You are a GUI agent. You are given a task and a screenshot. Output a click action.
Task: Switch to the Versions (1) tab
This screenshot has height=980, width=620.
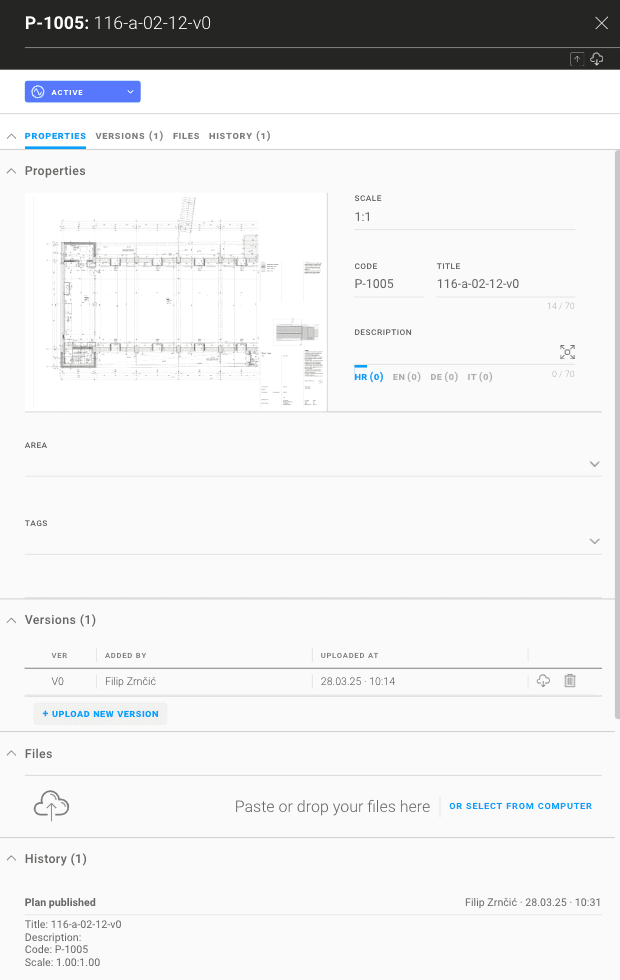coord(129,136)
